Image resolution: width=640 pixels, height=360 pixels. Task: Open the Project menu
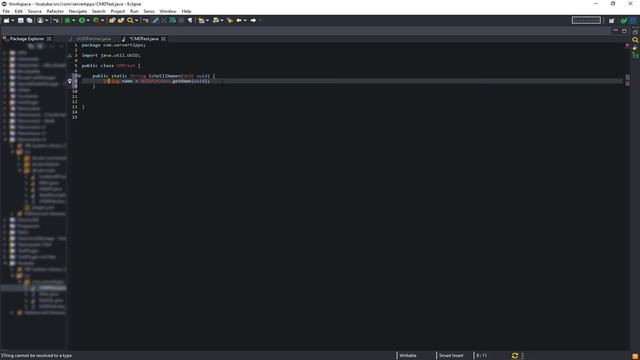tap(118, 11)
